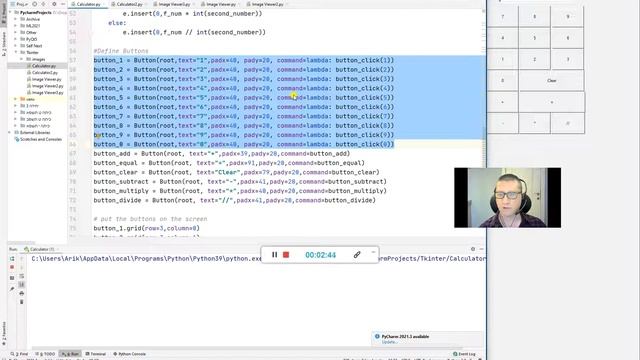Open the Run tool window button
640x360 pixels.
70,354
